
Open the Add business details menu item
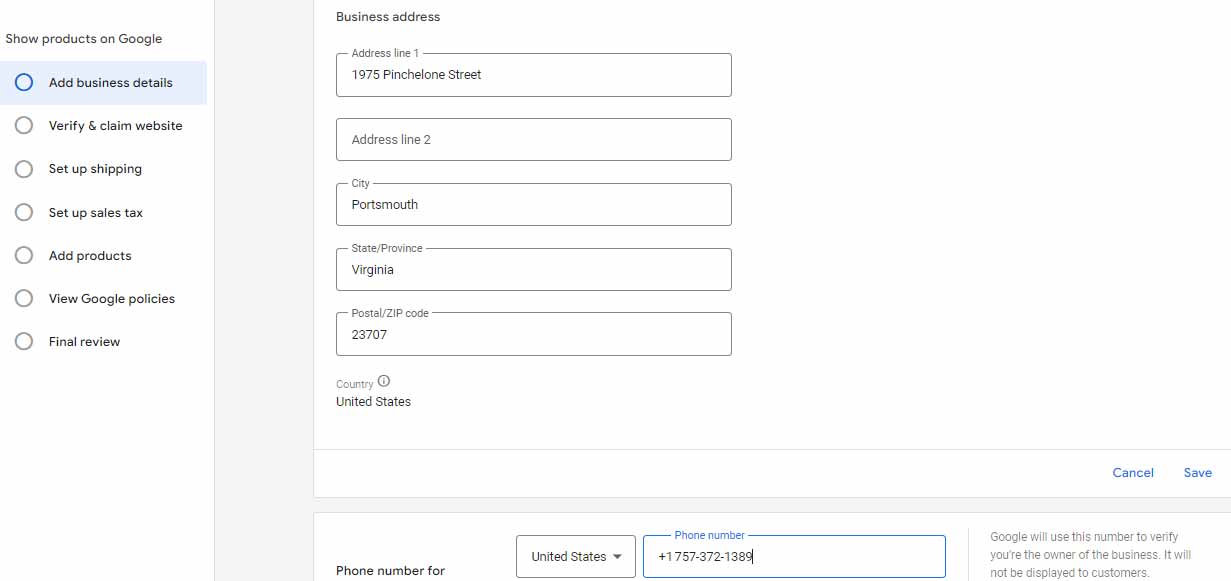(x=103, y=83)
